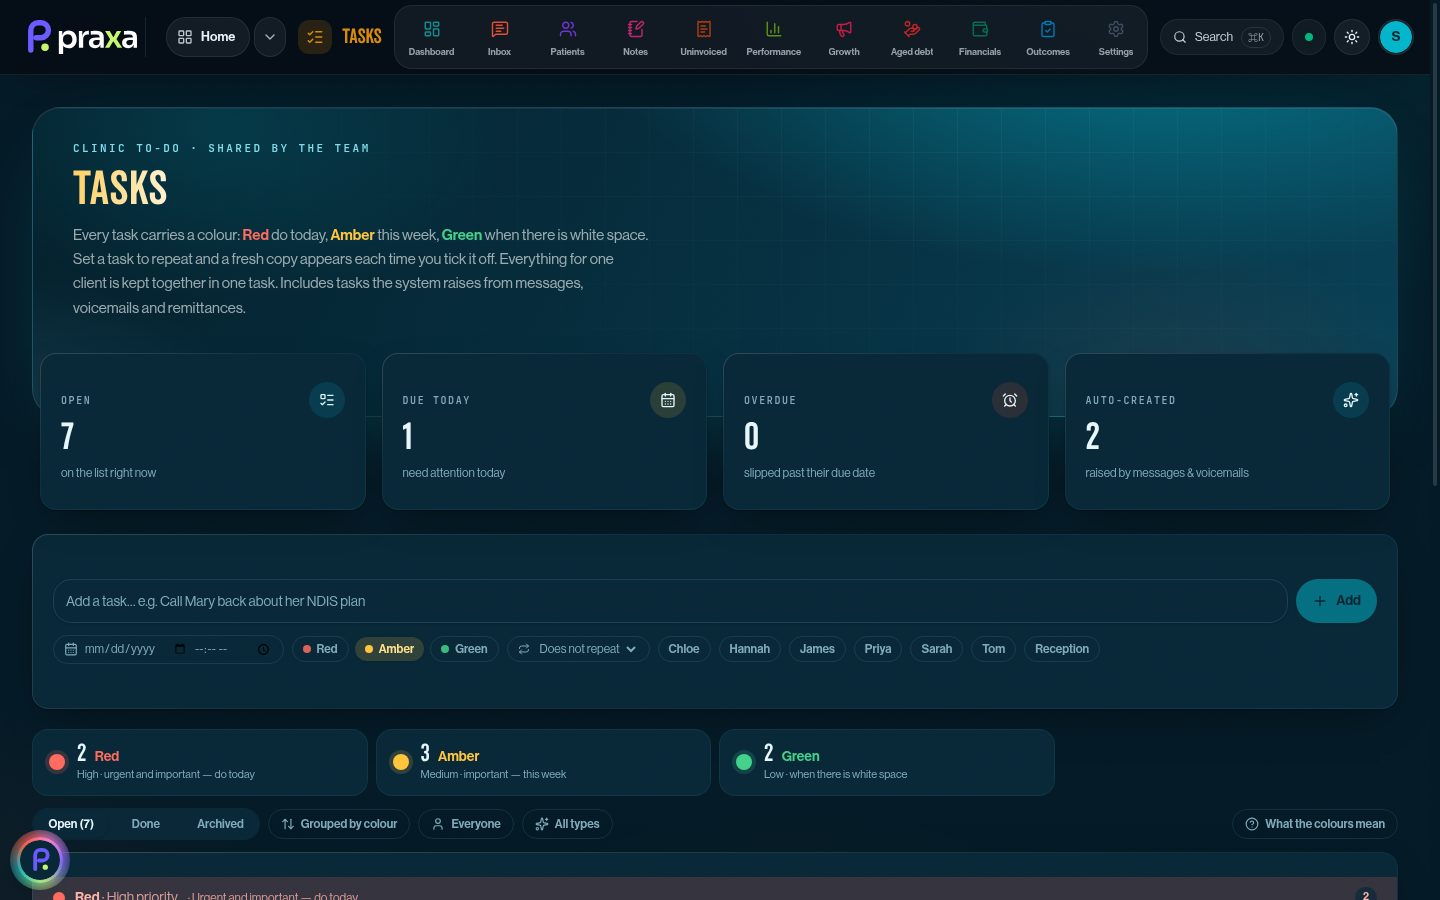1440x900 pixels.
Task: Expand the chevron next to Home
Action: pos(269,37)
